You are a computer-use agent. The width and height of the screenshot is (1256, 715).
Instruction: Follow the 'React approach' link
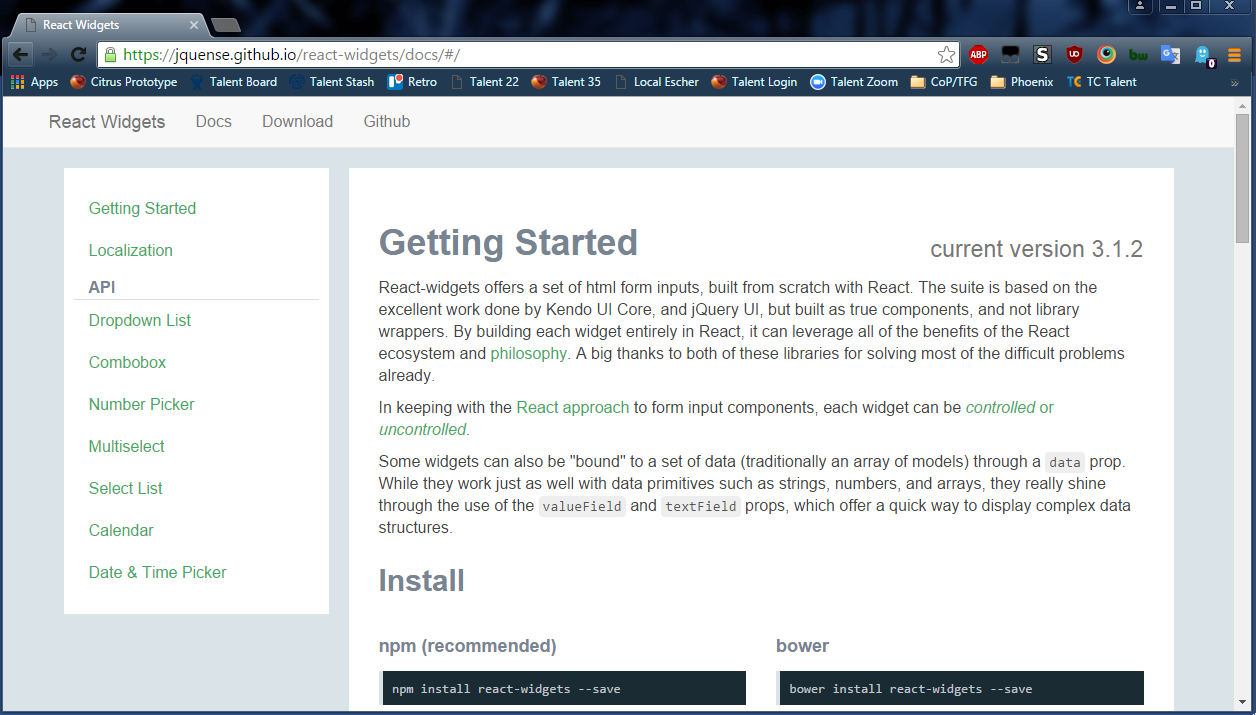573,407
